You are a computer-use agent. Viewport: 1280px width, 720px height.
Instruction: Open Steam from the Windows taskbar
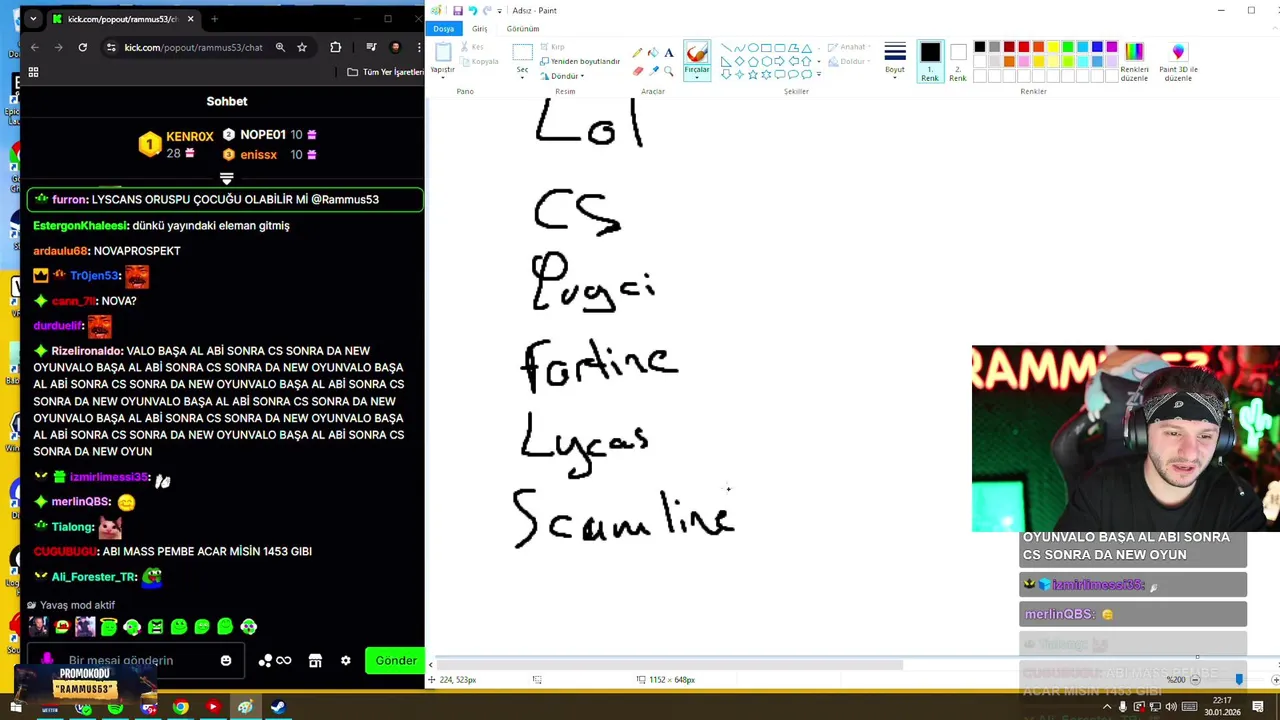(278, 708)
